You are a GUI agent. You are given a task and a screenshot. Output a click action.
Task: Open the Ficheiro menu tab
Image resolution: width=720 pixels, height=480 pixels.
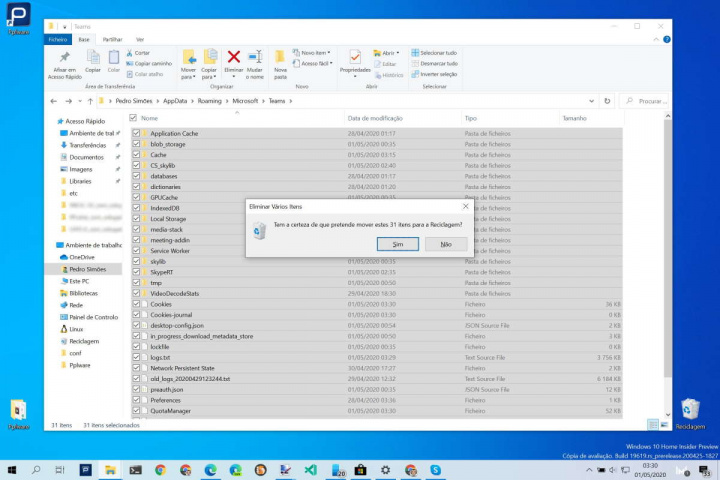pyautogui.click(x=58, y=39)
